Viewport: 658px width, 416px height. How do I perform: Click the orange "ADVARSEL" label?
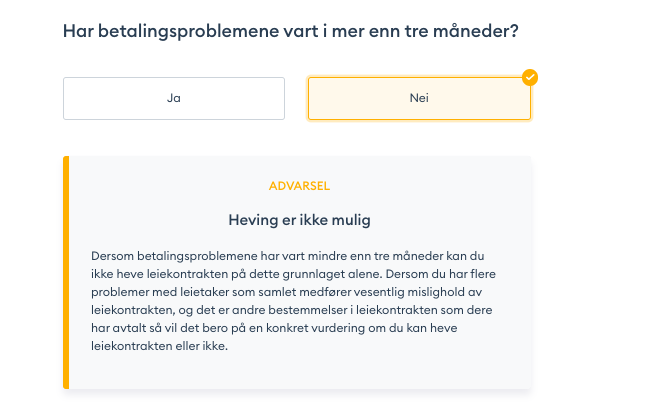click(x=300, y=186)
